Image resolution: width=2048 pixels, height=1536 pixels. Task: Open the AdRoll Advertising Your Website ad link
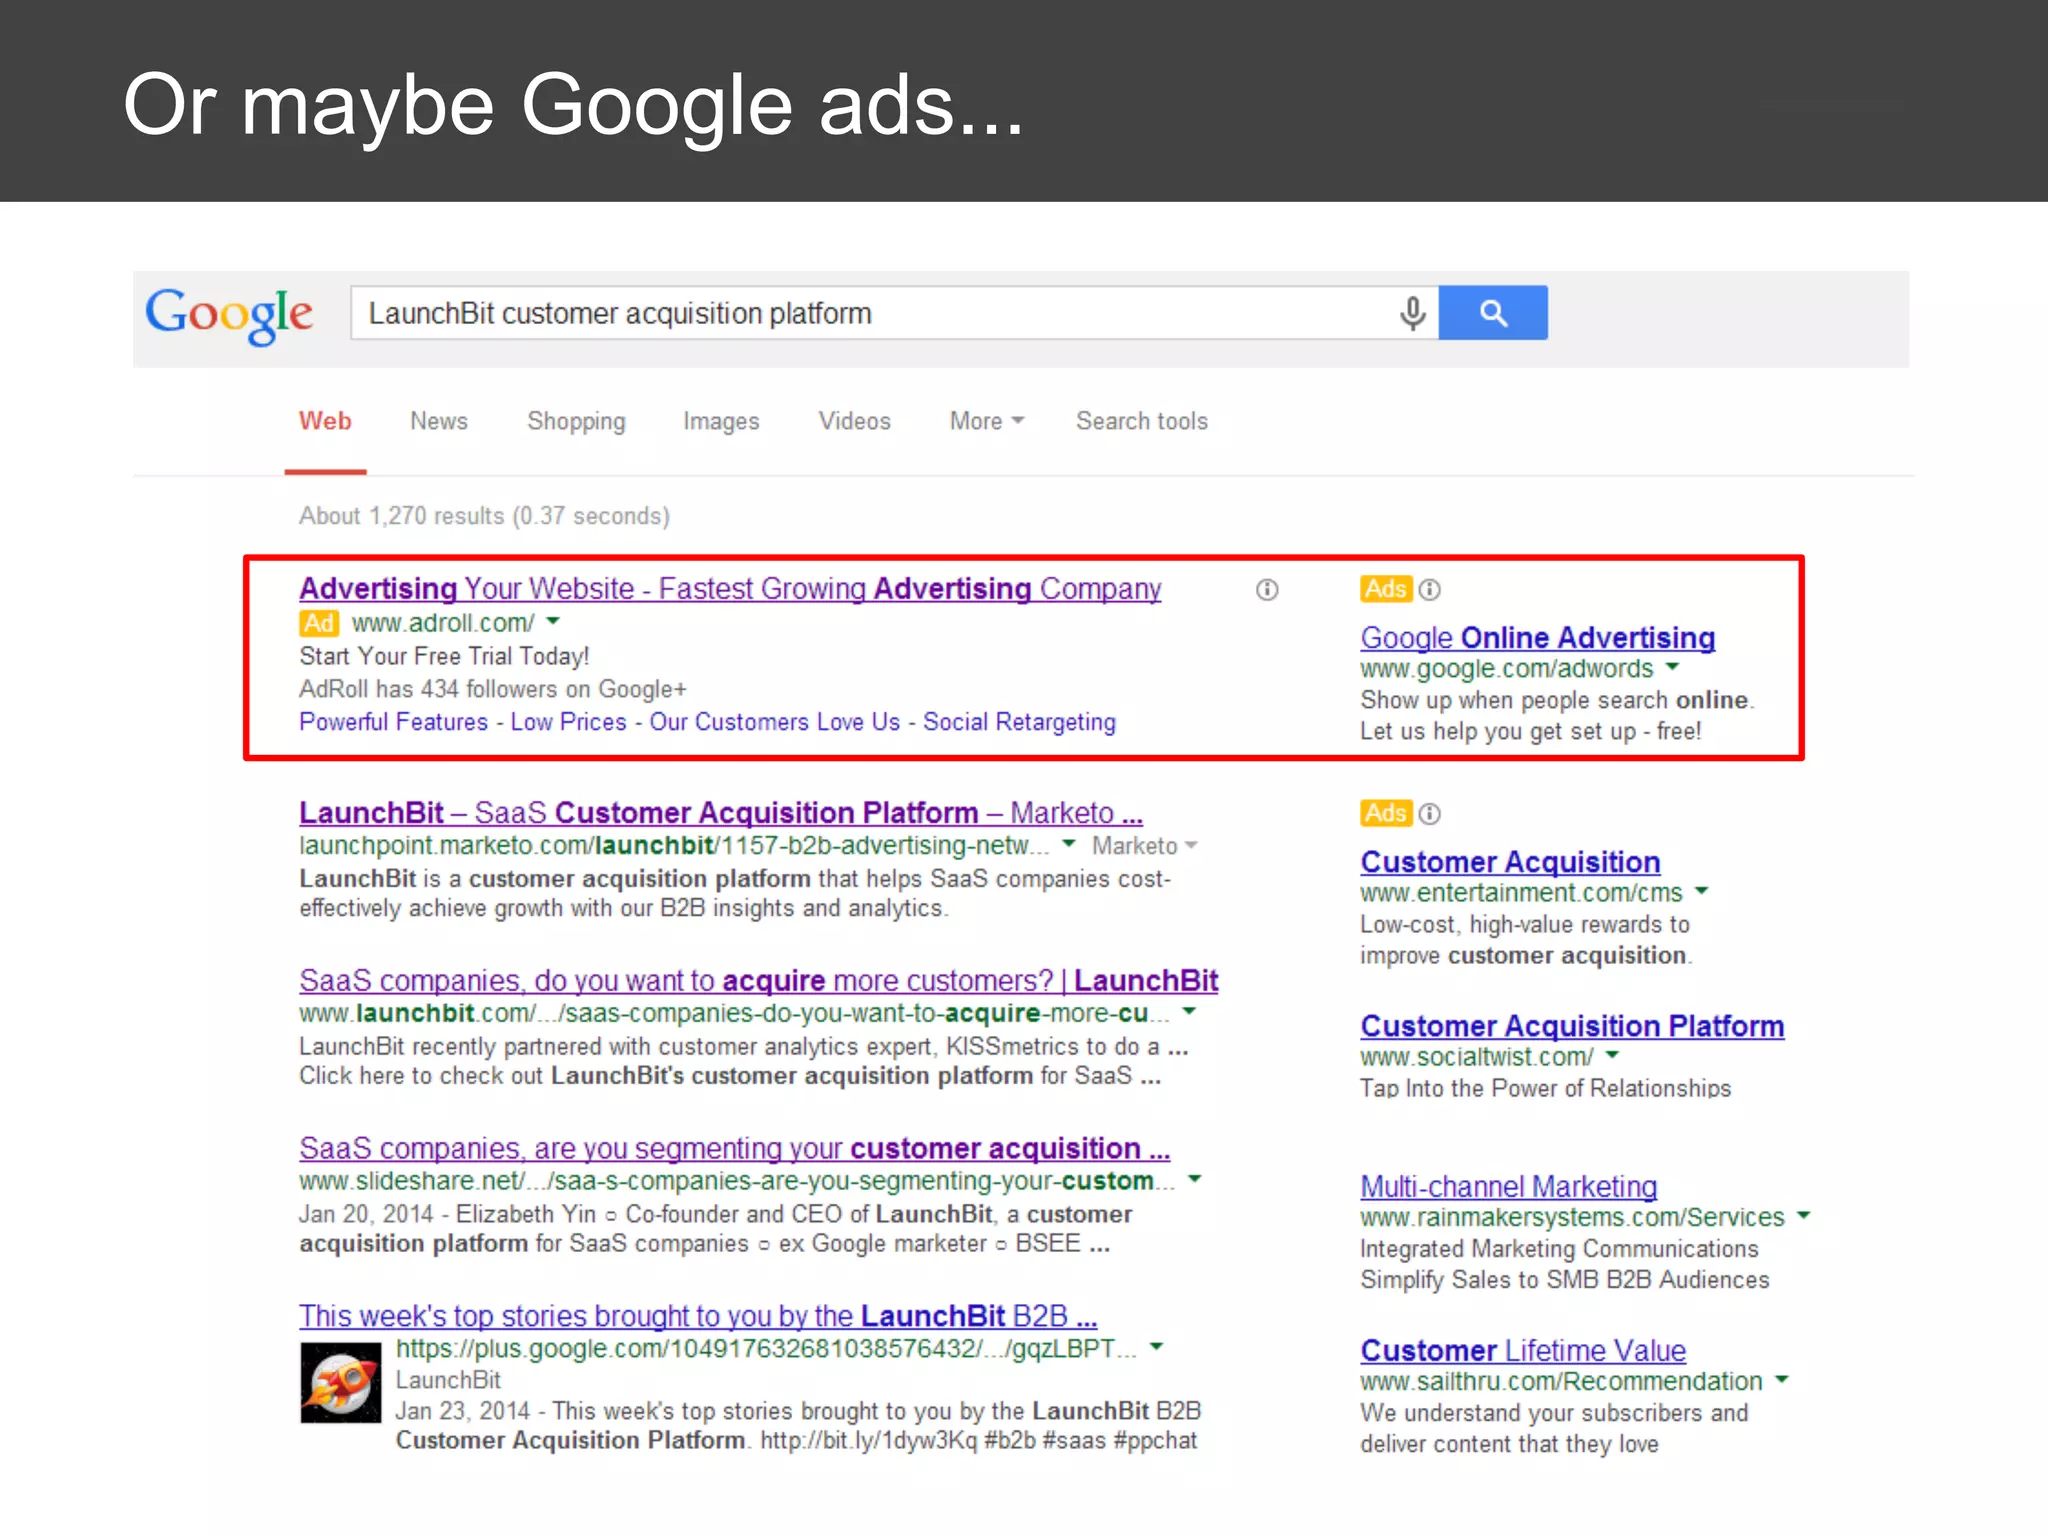[x=730, y=588]
